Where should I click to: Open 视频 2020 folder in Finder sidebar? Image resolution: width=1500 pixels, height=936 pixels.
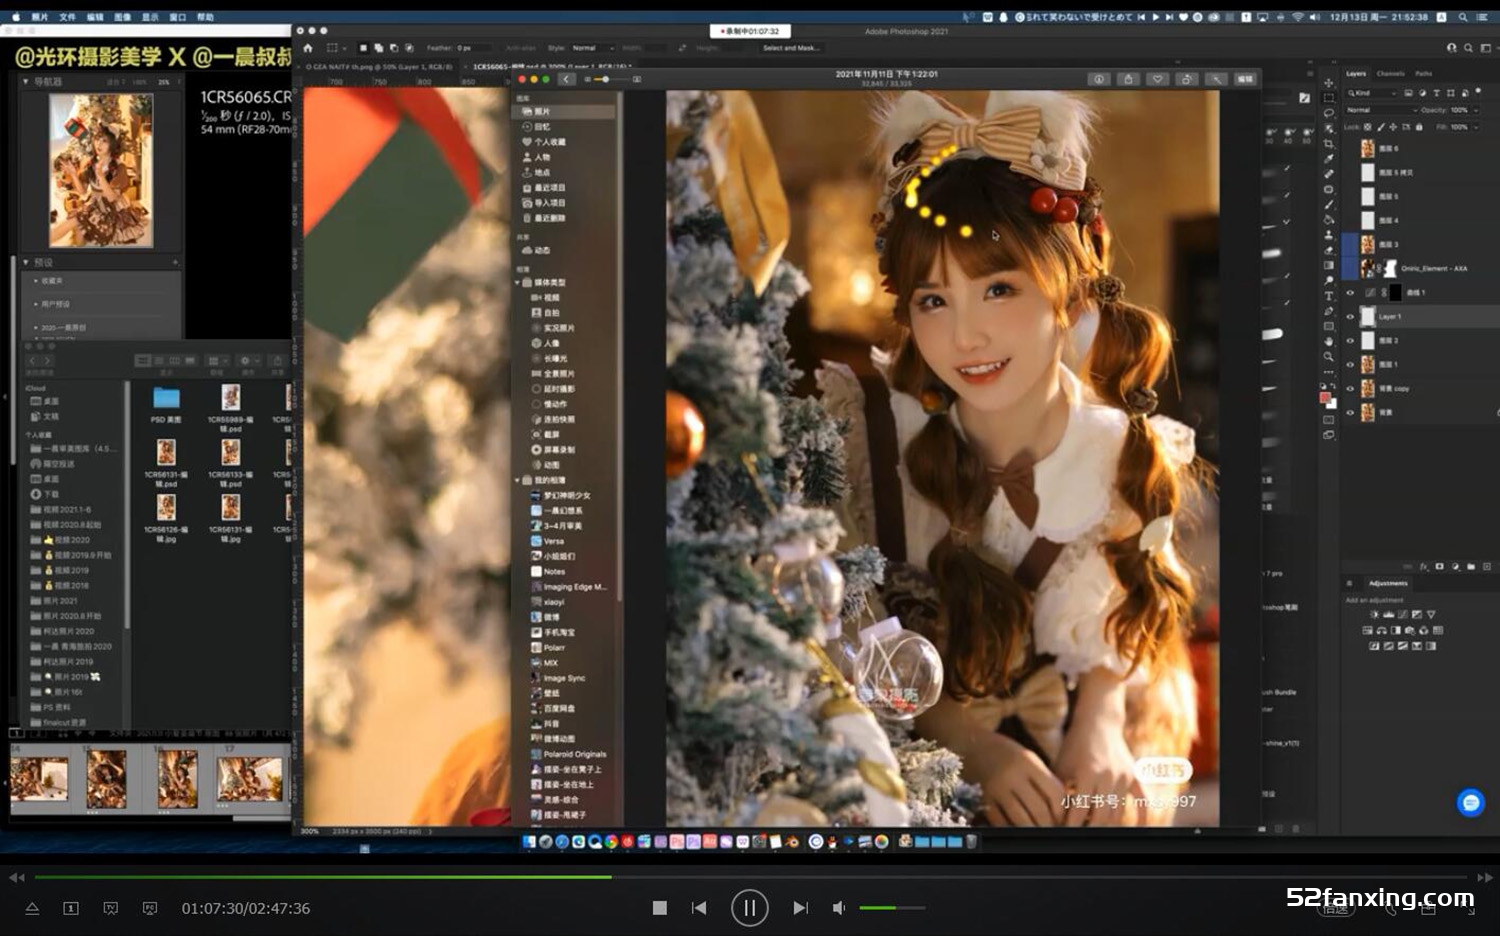point(66,540)
